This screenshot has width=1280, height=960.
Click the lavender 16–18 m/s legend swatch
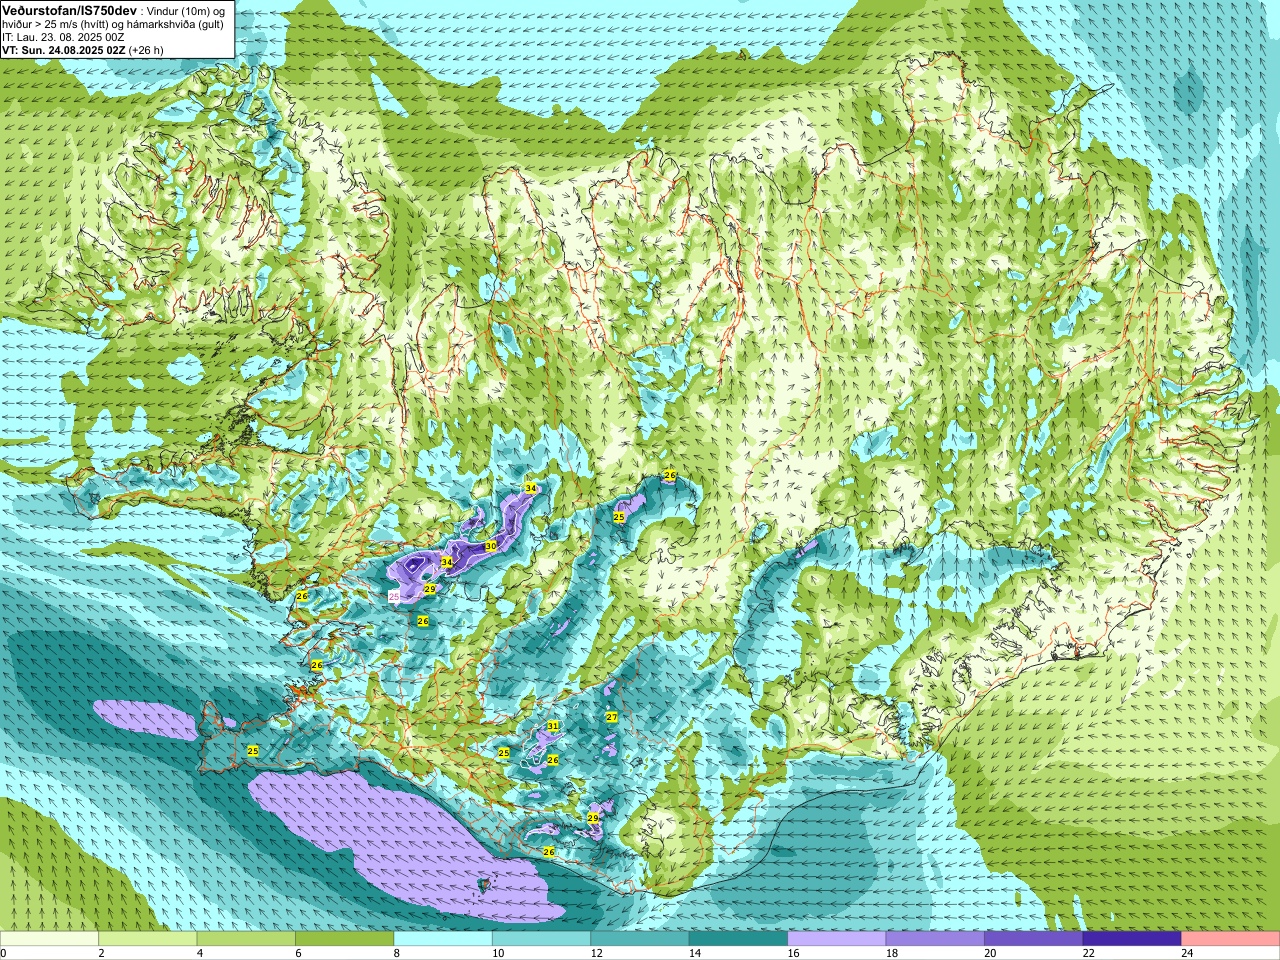[x=837, y=939]
